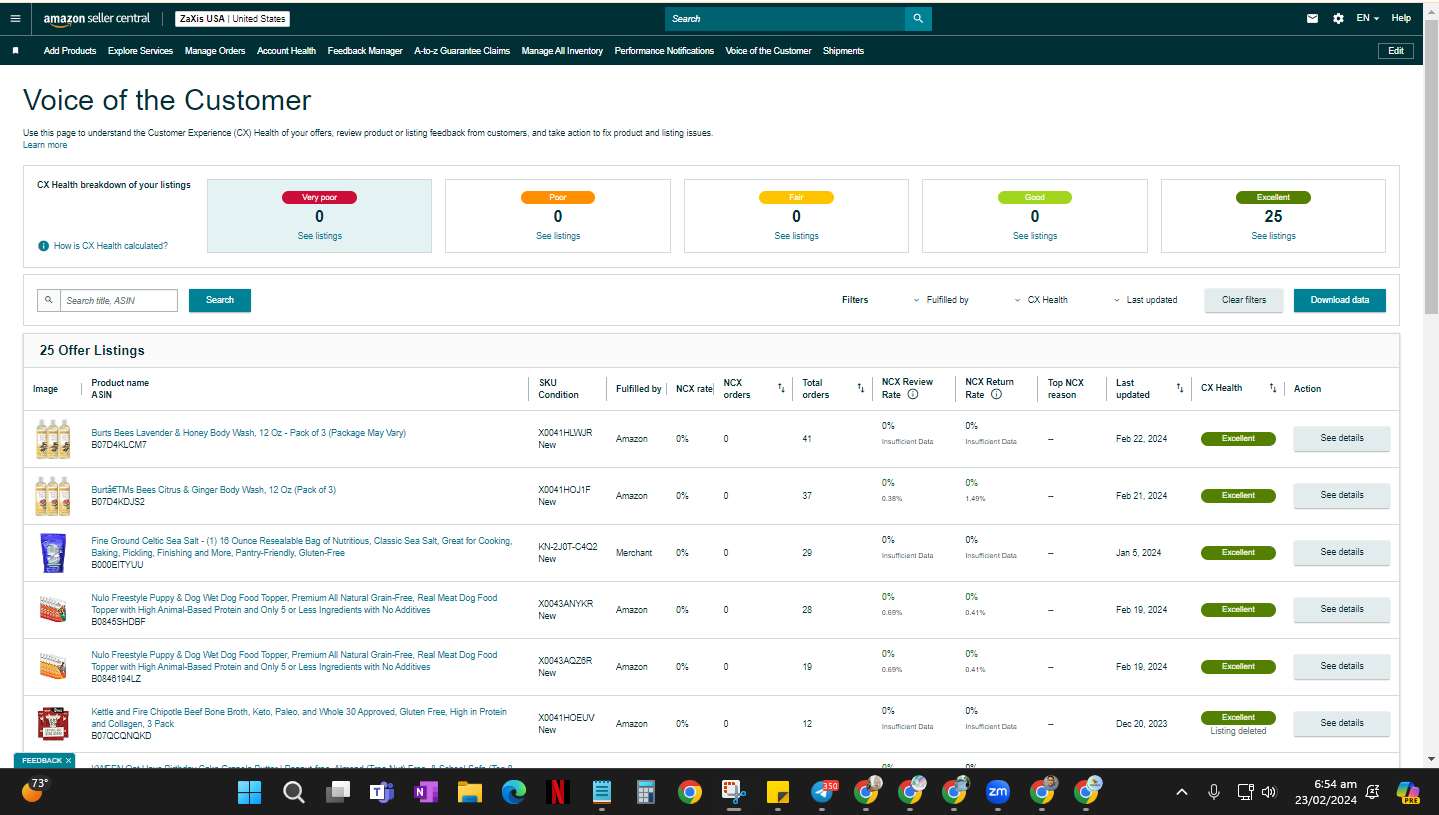The width and height of the screenshot is (1439, 815).
Task: Open Microsoft Edge from the taskbar
Action: click(513, 792)
